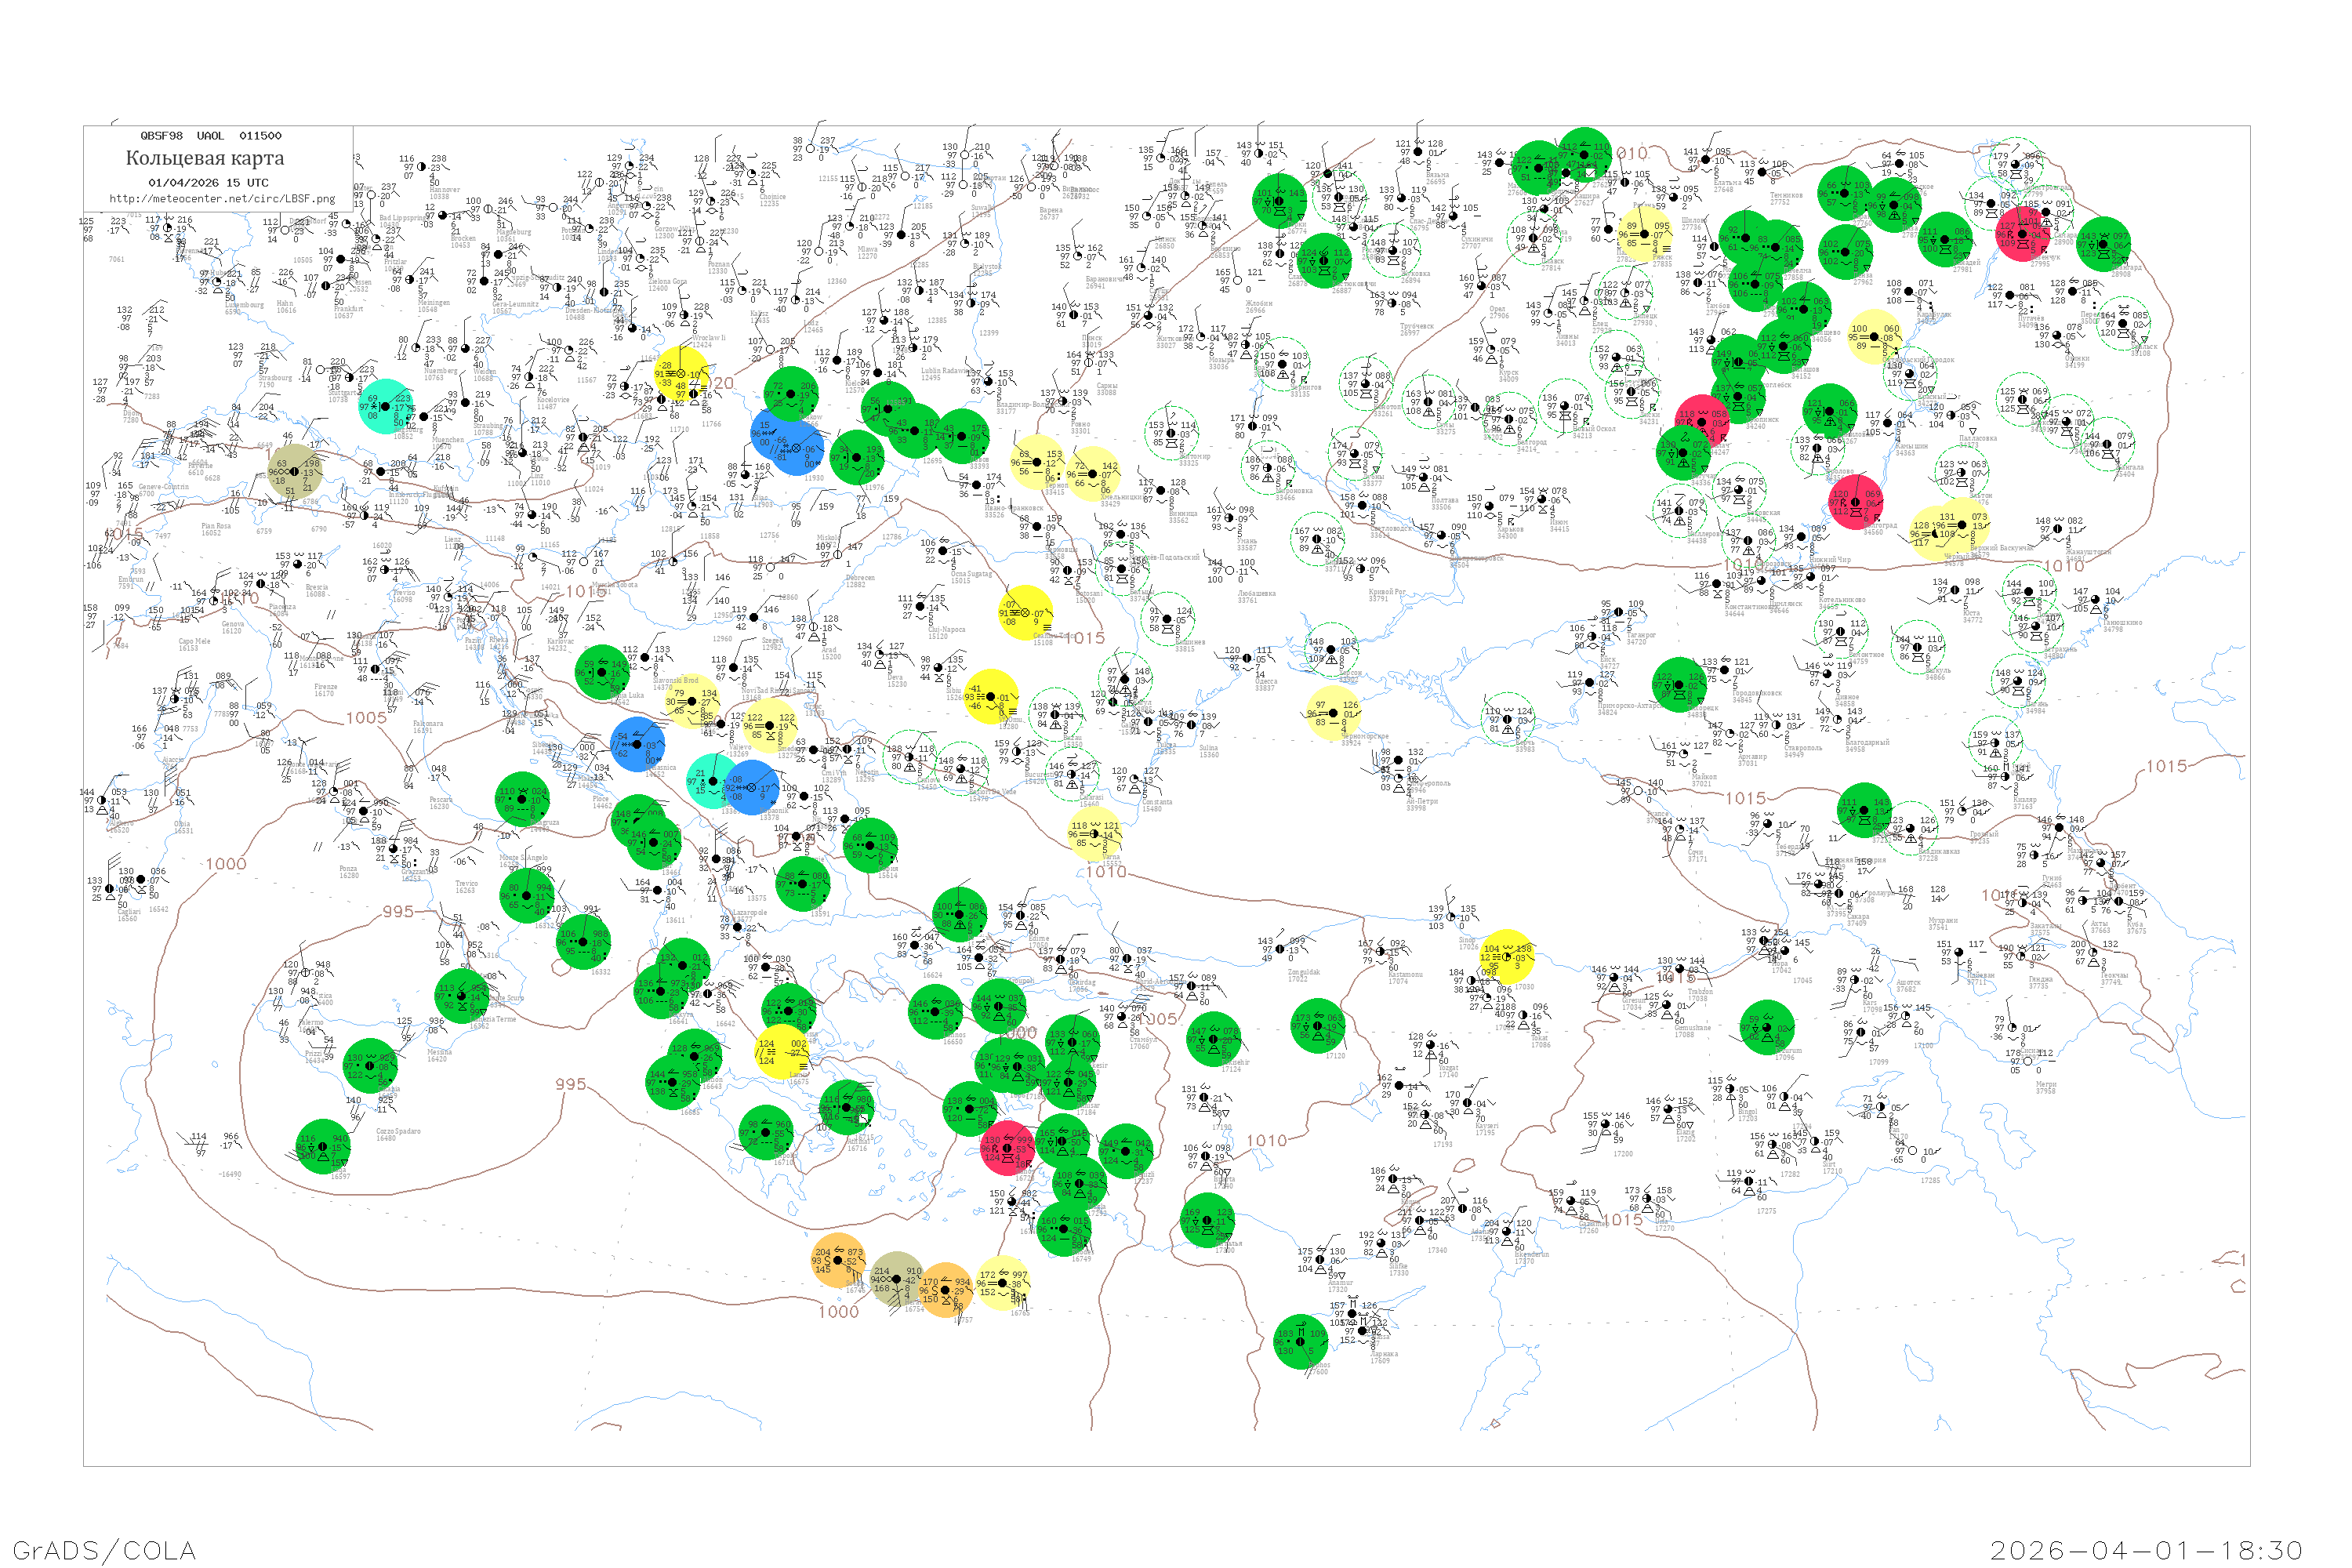Click the olive circle between the orange ones
This screenshot has width=2352, height=1568.
(897, 1279)
